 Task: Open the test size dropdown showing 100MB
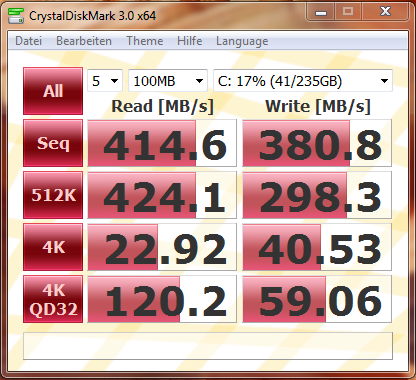point(168,81)
